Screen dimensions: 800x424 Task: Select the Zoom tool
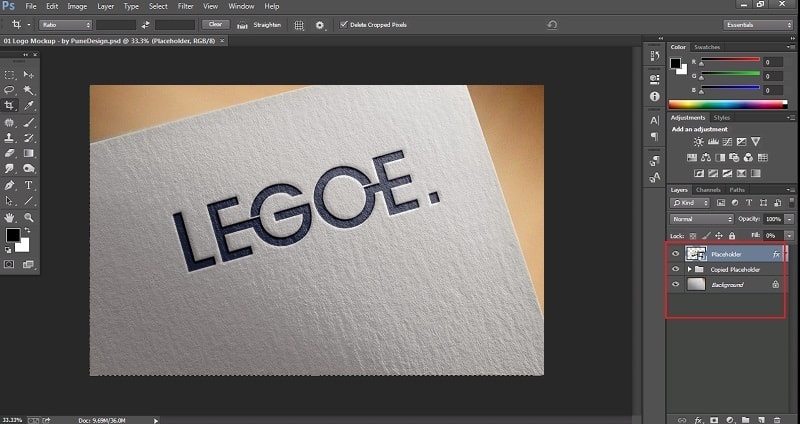(29, 217)
